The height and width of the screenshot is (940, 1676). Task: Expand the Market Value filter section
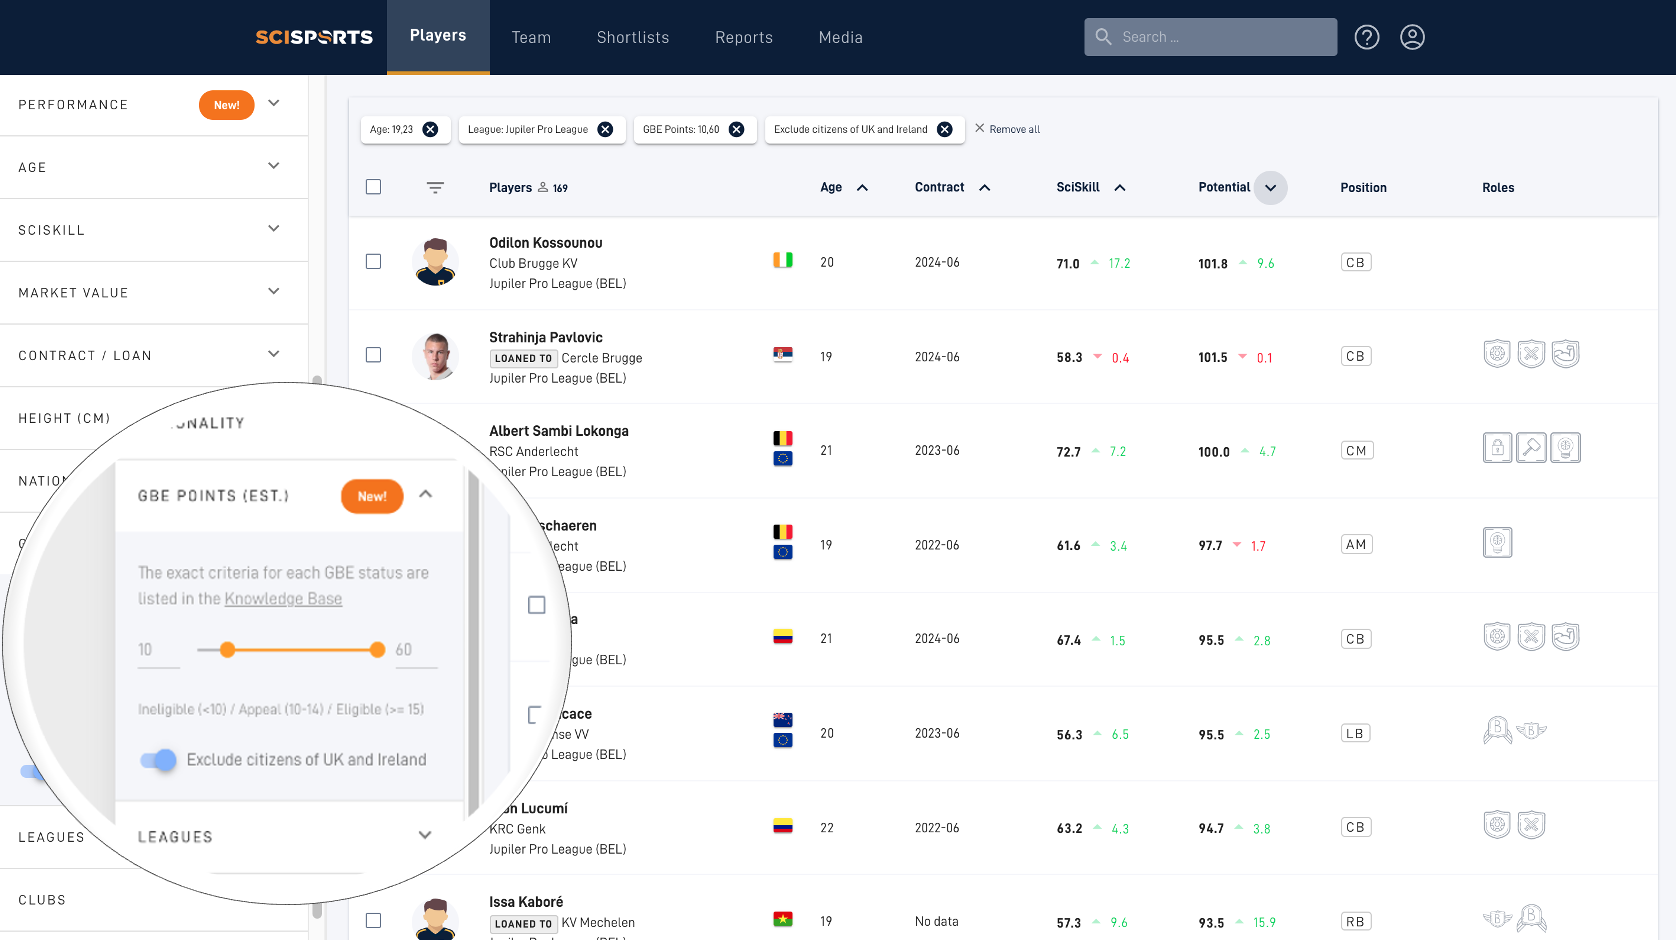[274, 291]
